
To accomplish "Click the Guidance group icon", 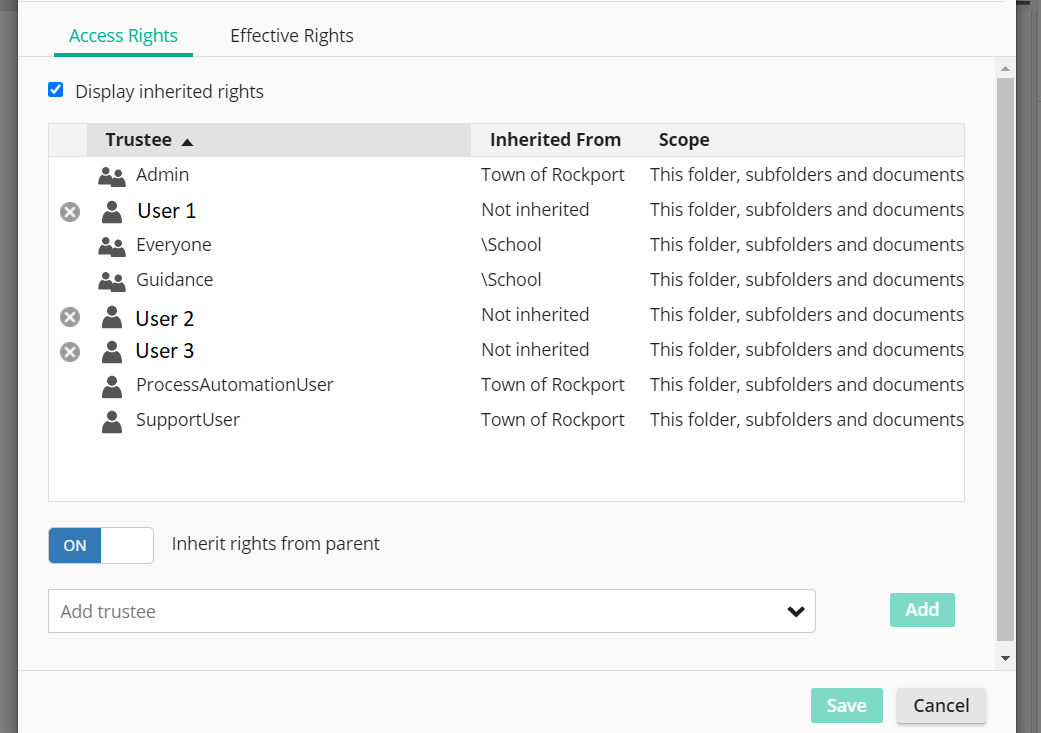I will pos(112,282).
